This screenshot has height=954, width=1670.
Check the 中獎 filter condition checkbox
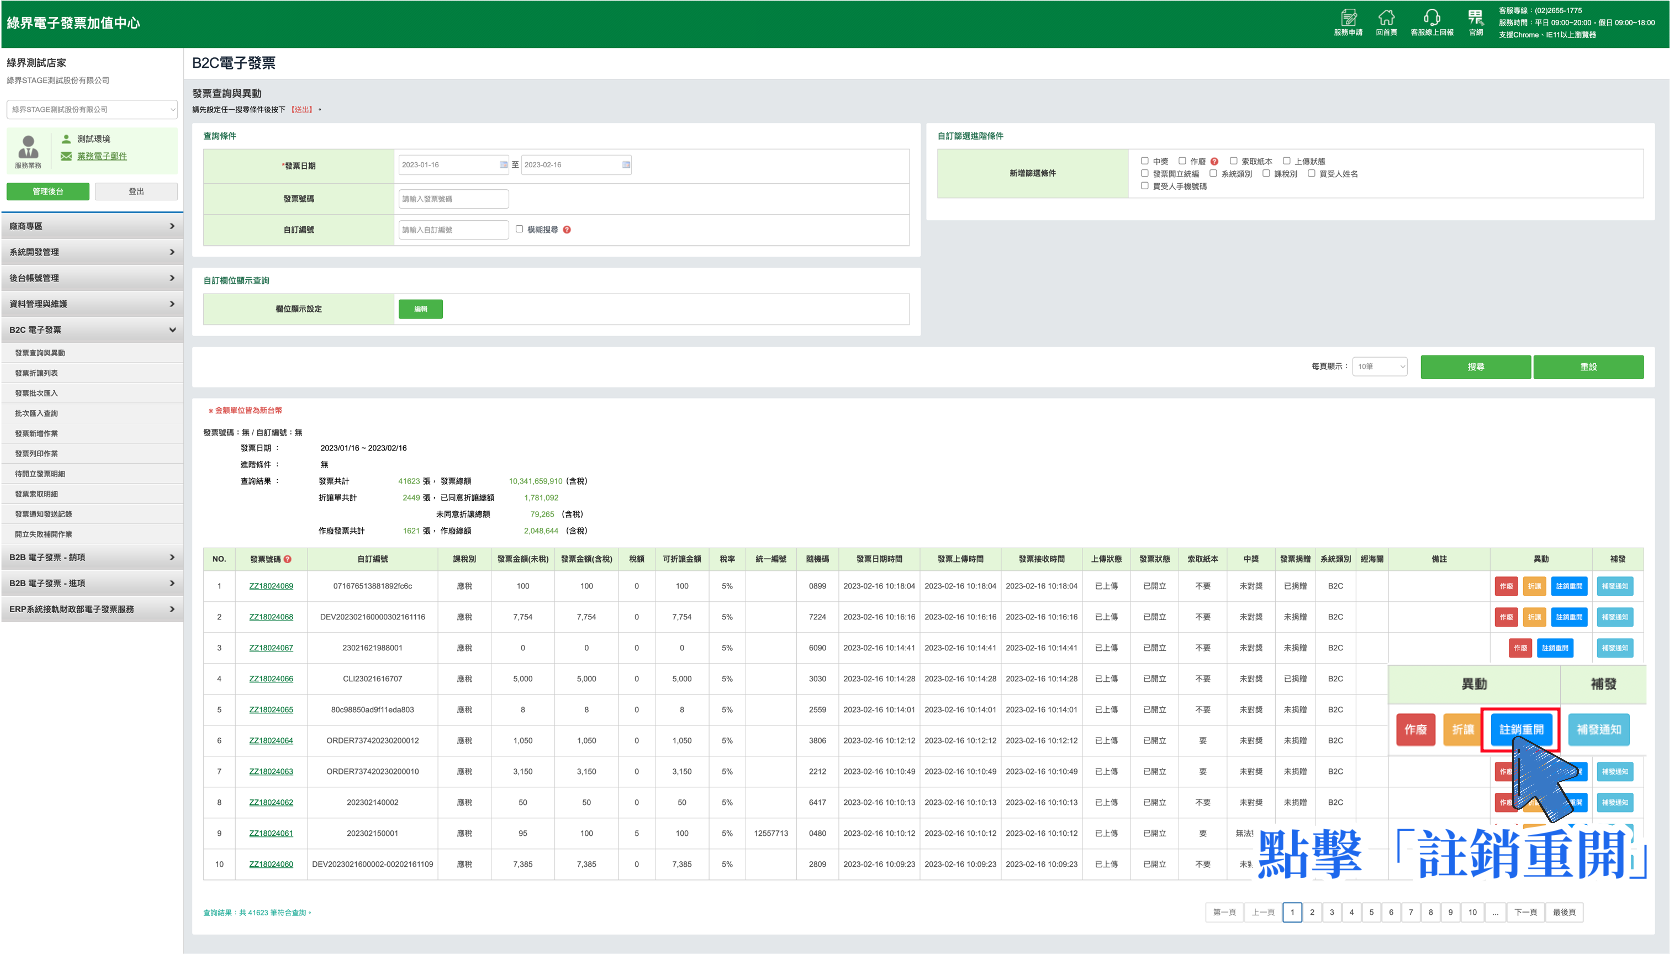pos(1145,161)
